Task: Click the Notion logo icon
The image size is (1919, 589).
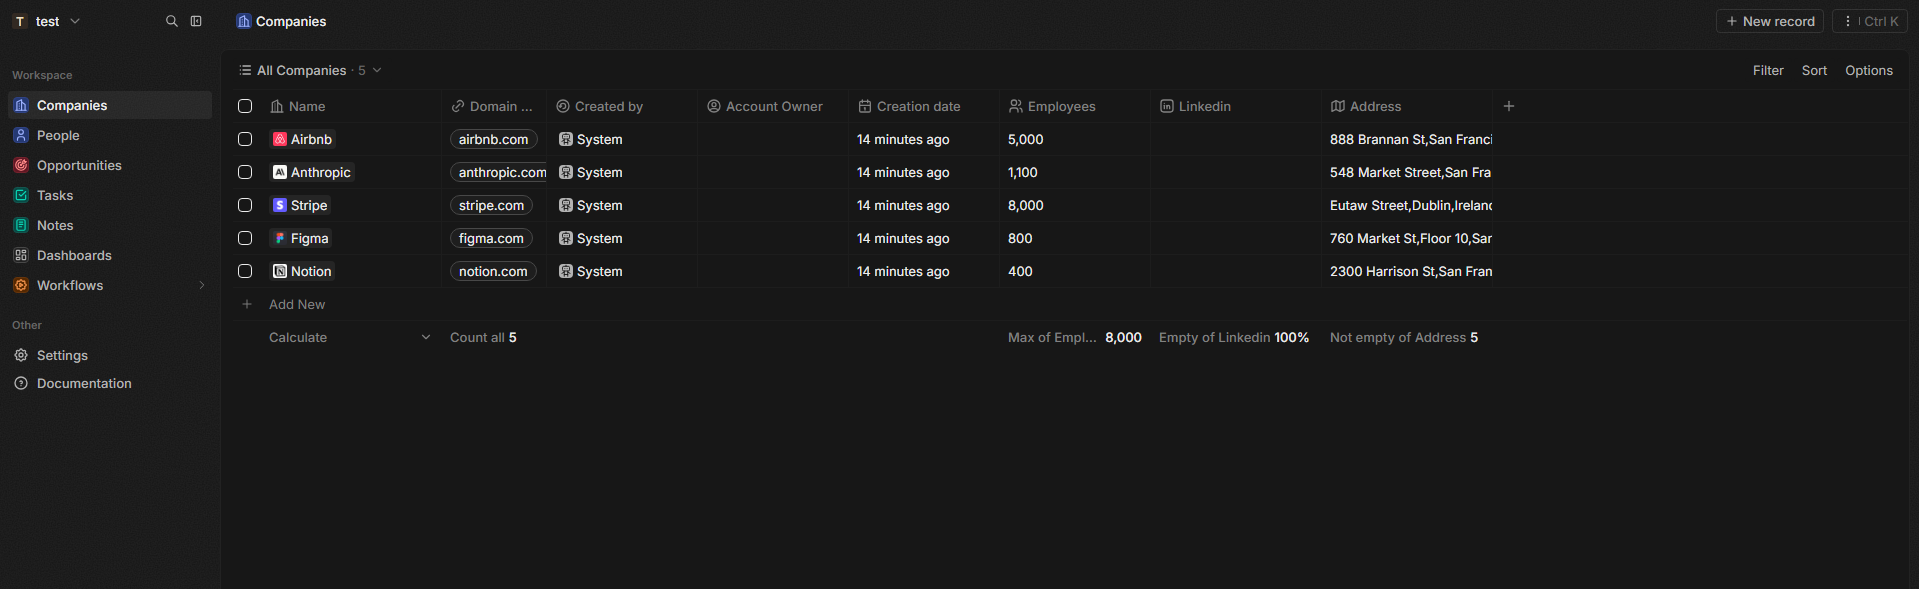Action: (280, 271)
